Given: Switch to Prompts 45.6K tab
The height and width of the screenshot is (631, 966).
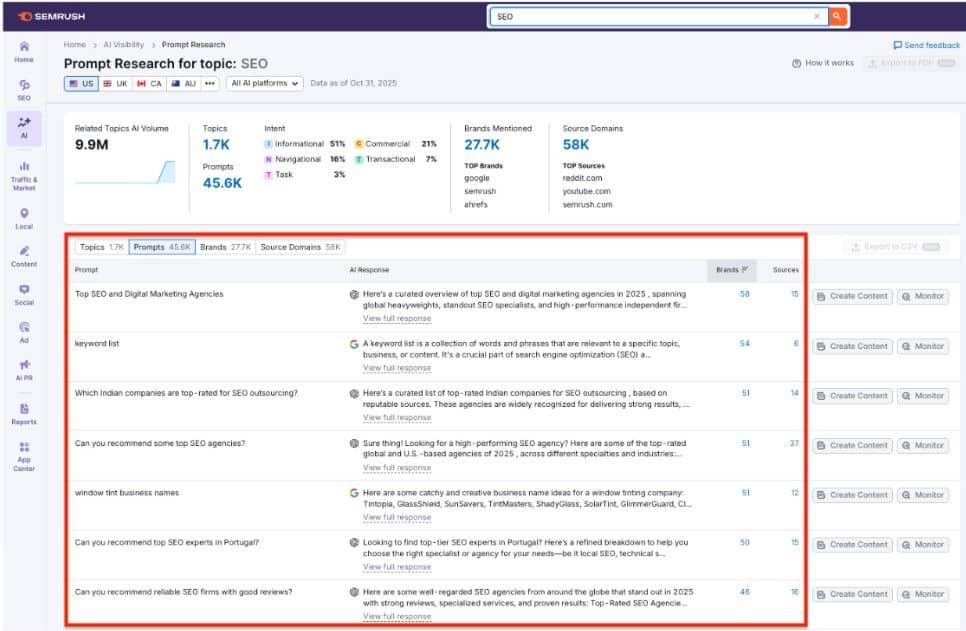Looking at the screenshot, I should coord(162,247).
